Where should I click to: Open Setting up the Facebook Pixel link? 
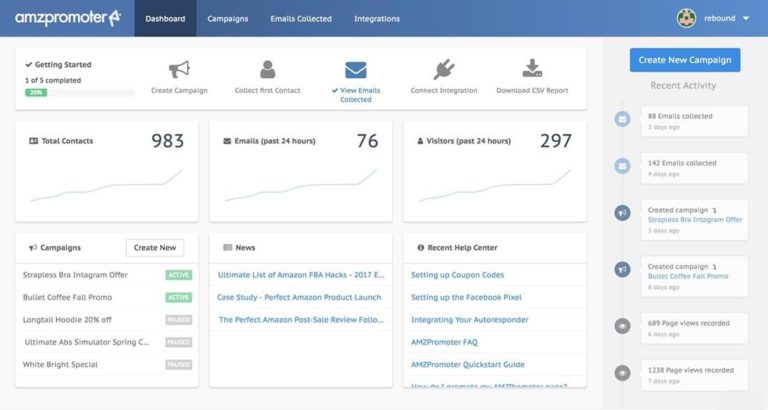[x=466, y=297]
